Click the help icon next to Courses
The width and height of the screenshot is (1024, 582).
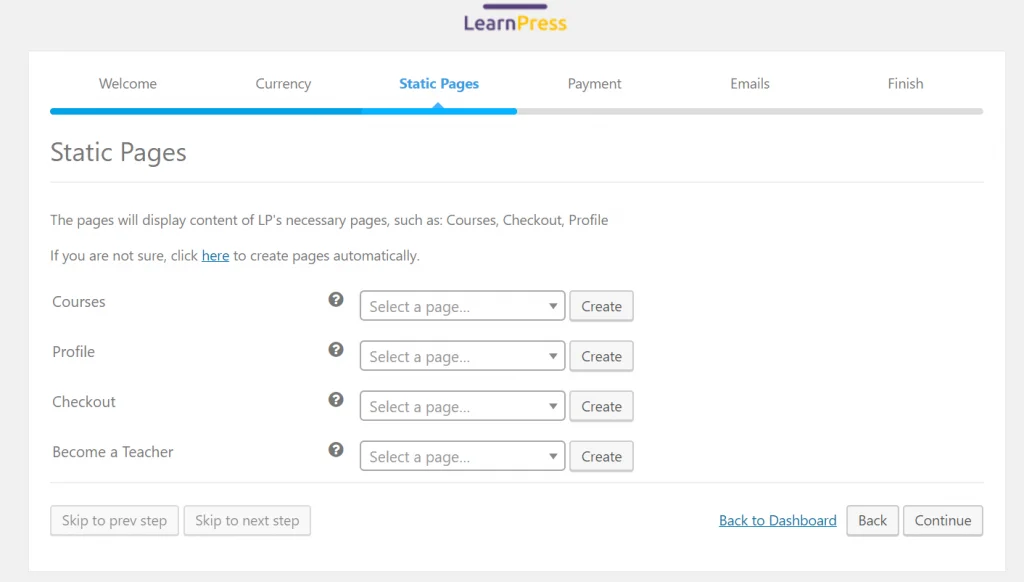[x=336, y=300]
